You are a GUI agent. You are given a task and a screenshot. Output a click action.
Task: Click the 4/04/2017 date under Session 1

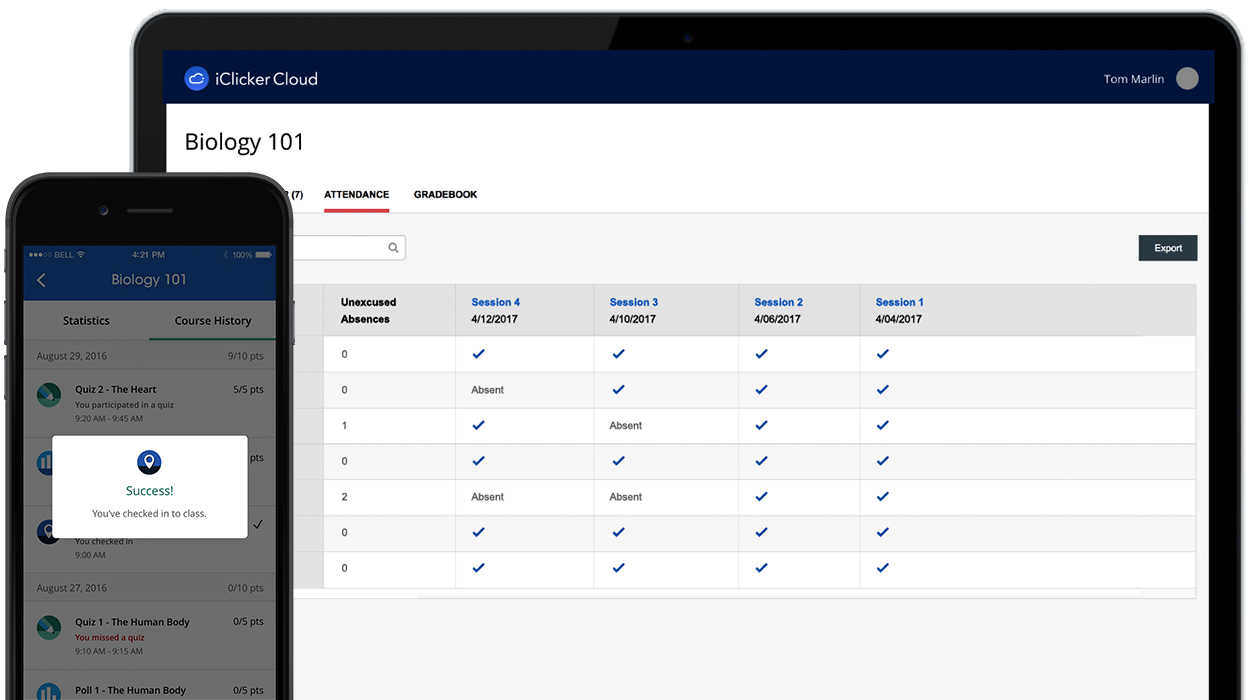899,320
